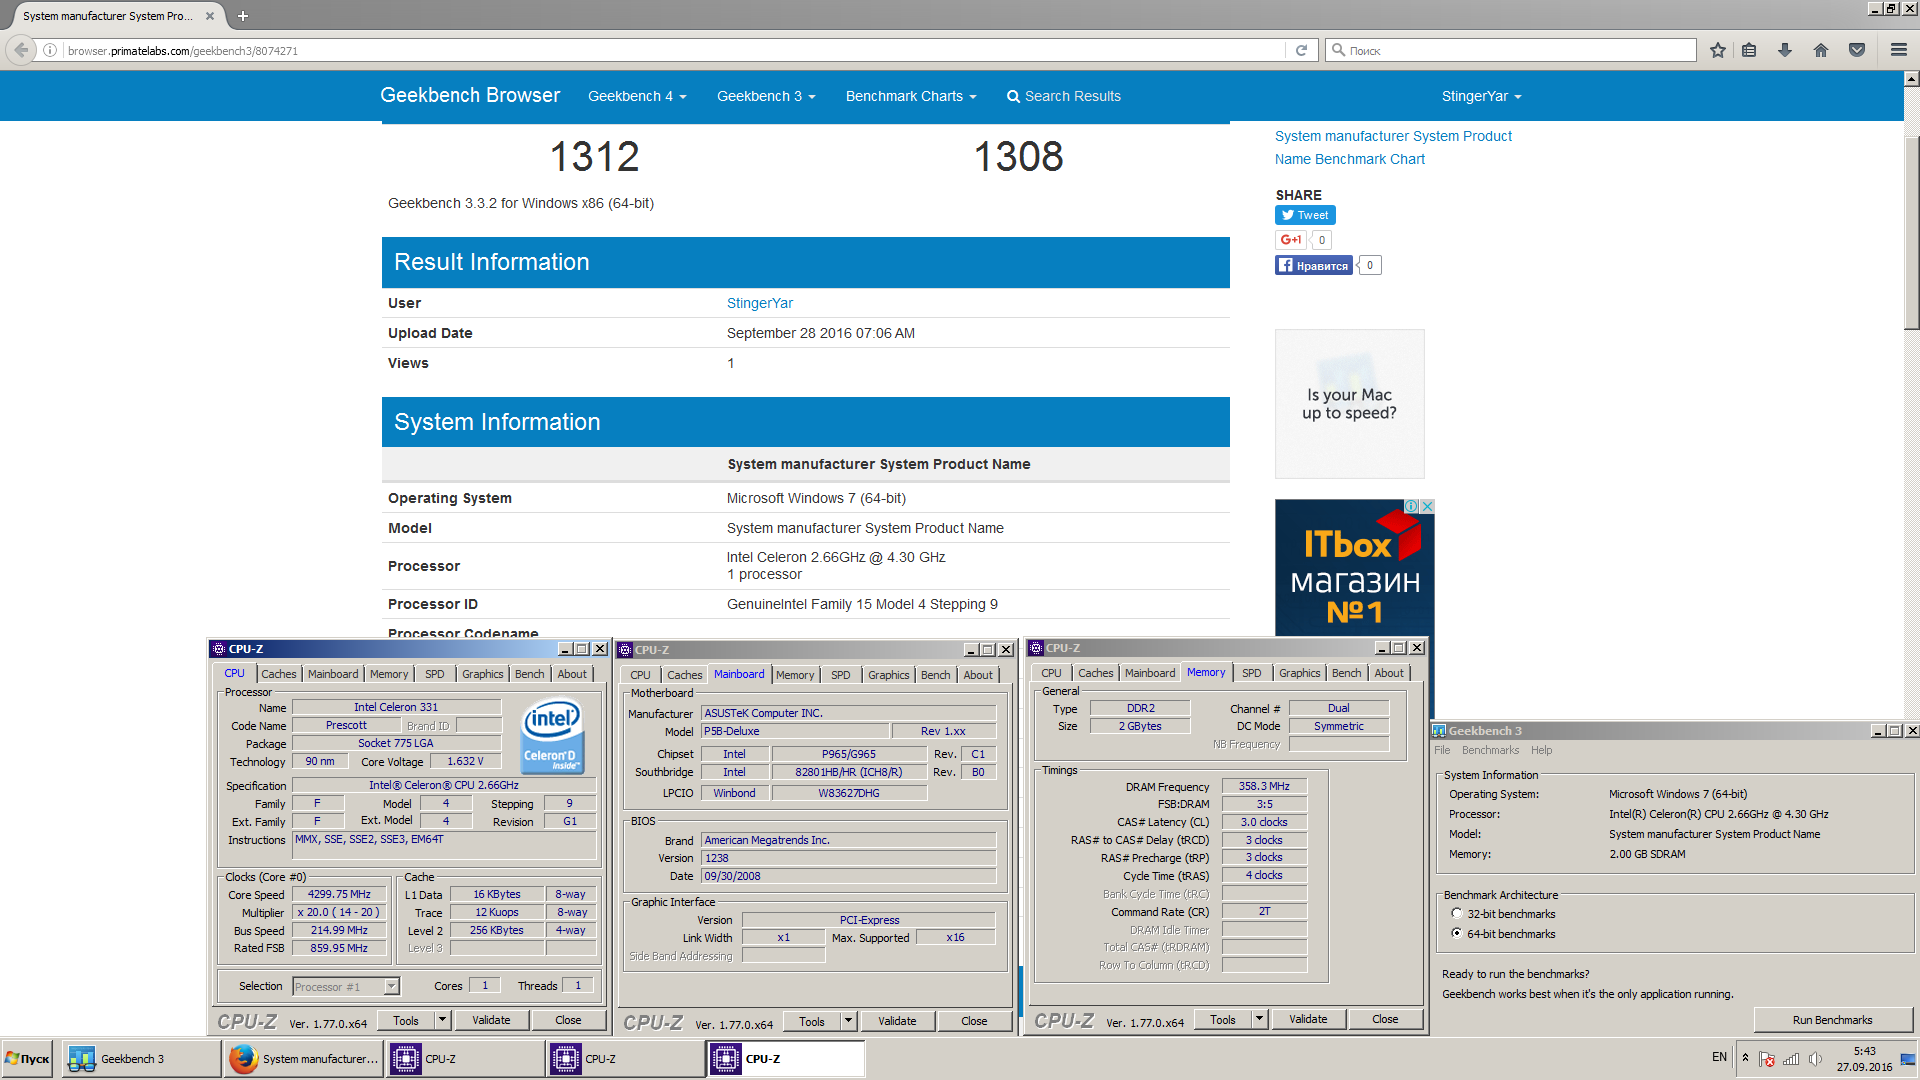Viewport: 1920px width, 1080px height.
Task: Reload the page with the refresh icon
Action: [1301, 50]
